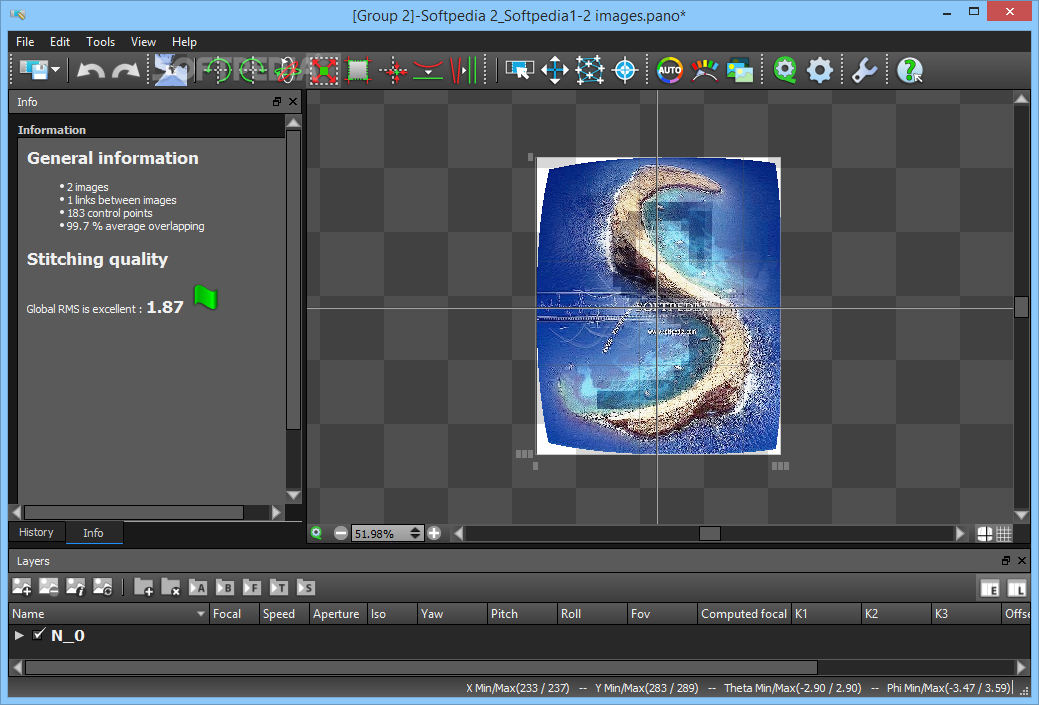
Task: Undo the last action
Action: tap(91, 70)
